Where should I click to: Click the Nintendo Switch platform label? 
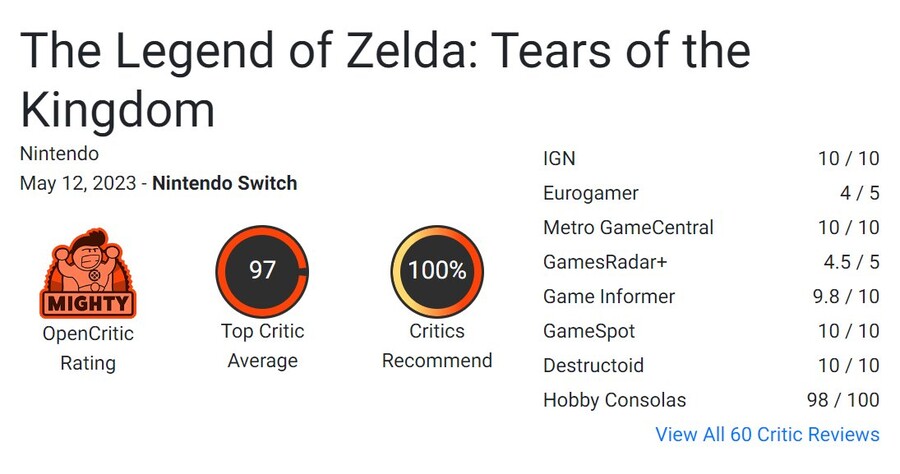pyautogui.click(x=224, y=183)
